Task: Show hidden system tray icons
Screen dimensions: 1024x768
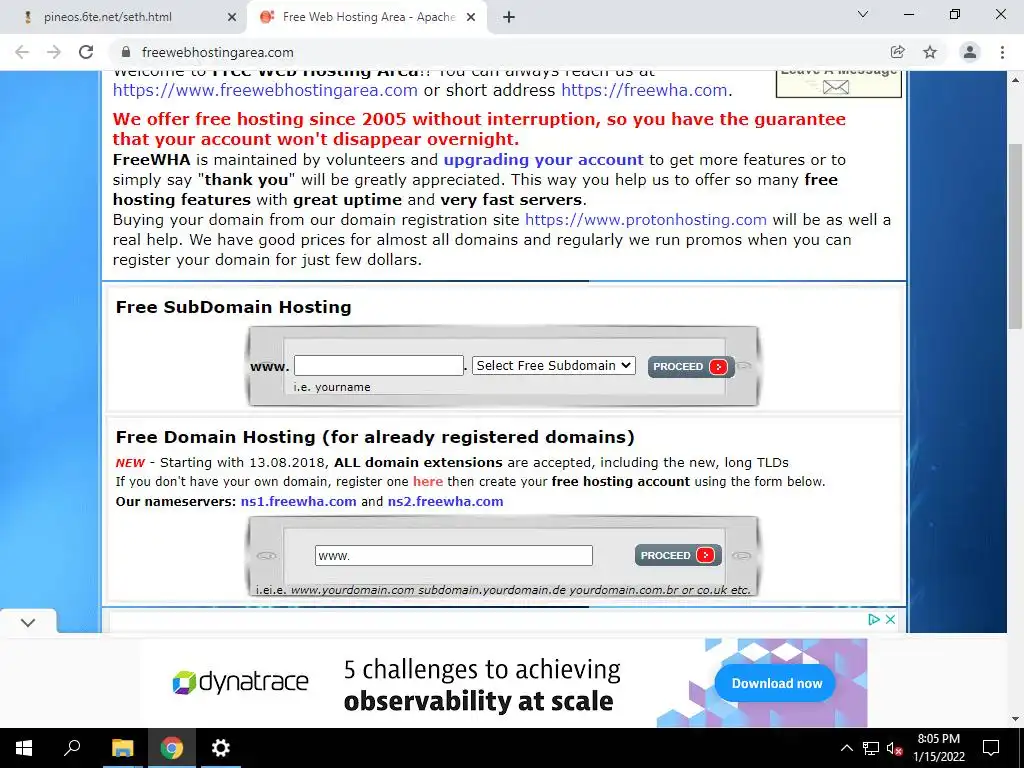Action: pyautogui.click(x=846, y=748)
